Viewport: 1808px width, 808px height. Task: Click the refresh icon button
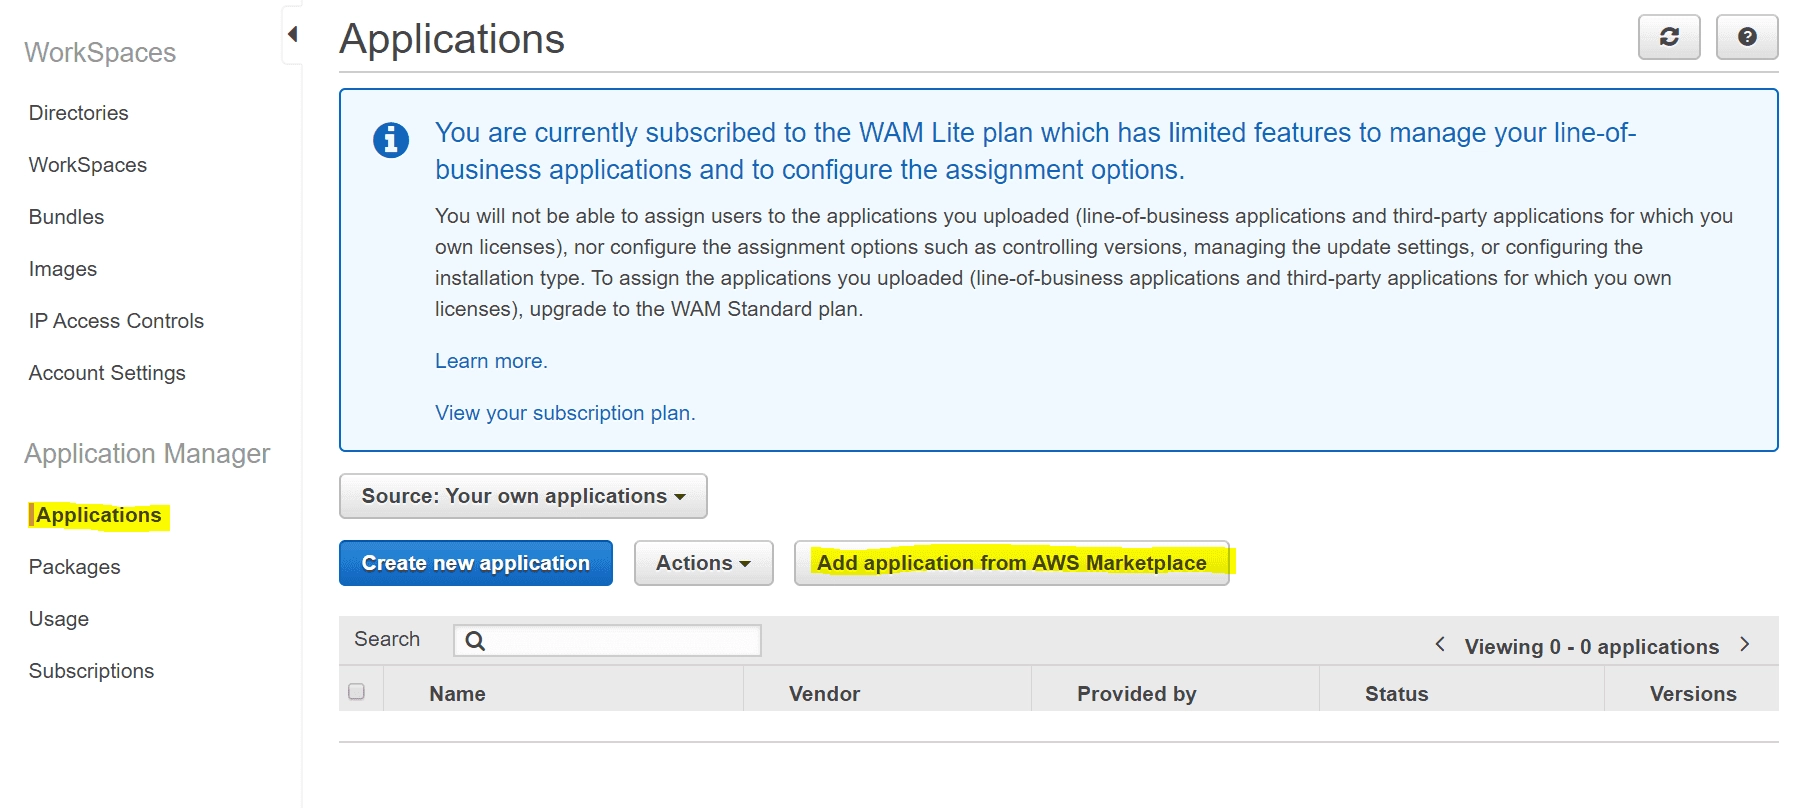point(1669,37)
